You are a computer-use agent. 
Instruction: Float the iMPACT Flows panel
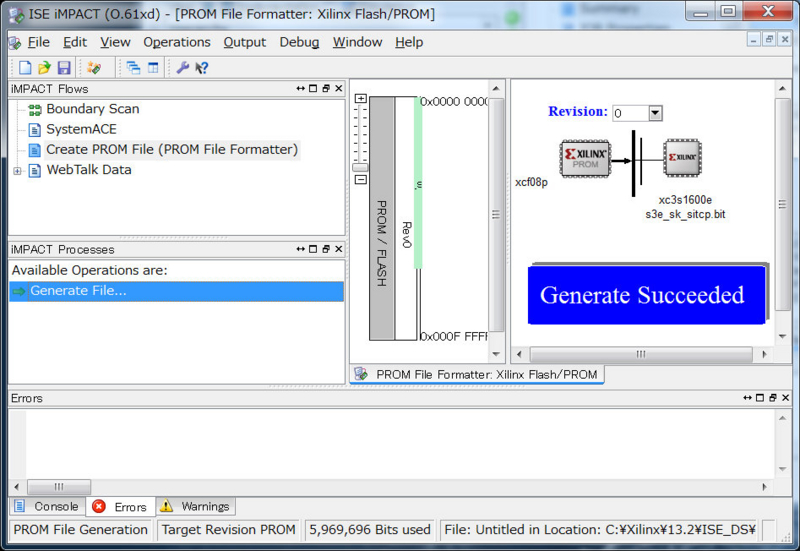[326, 88]
